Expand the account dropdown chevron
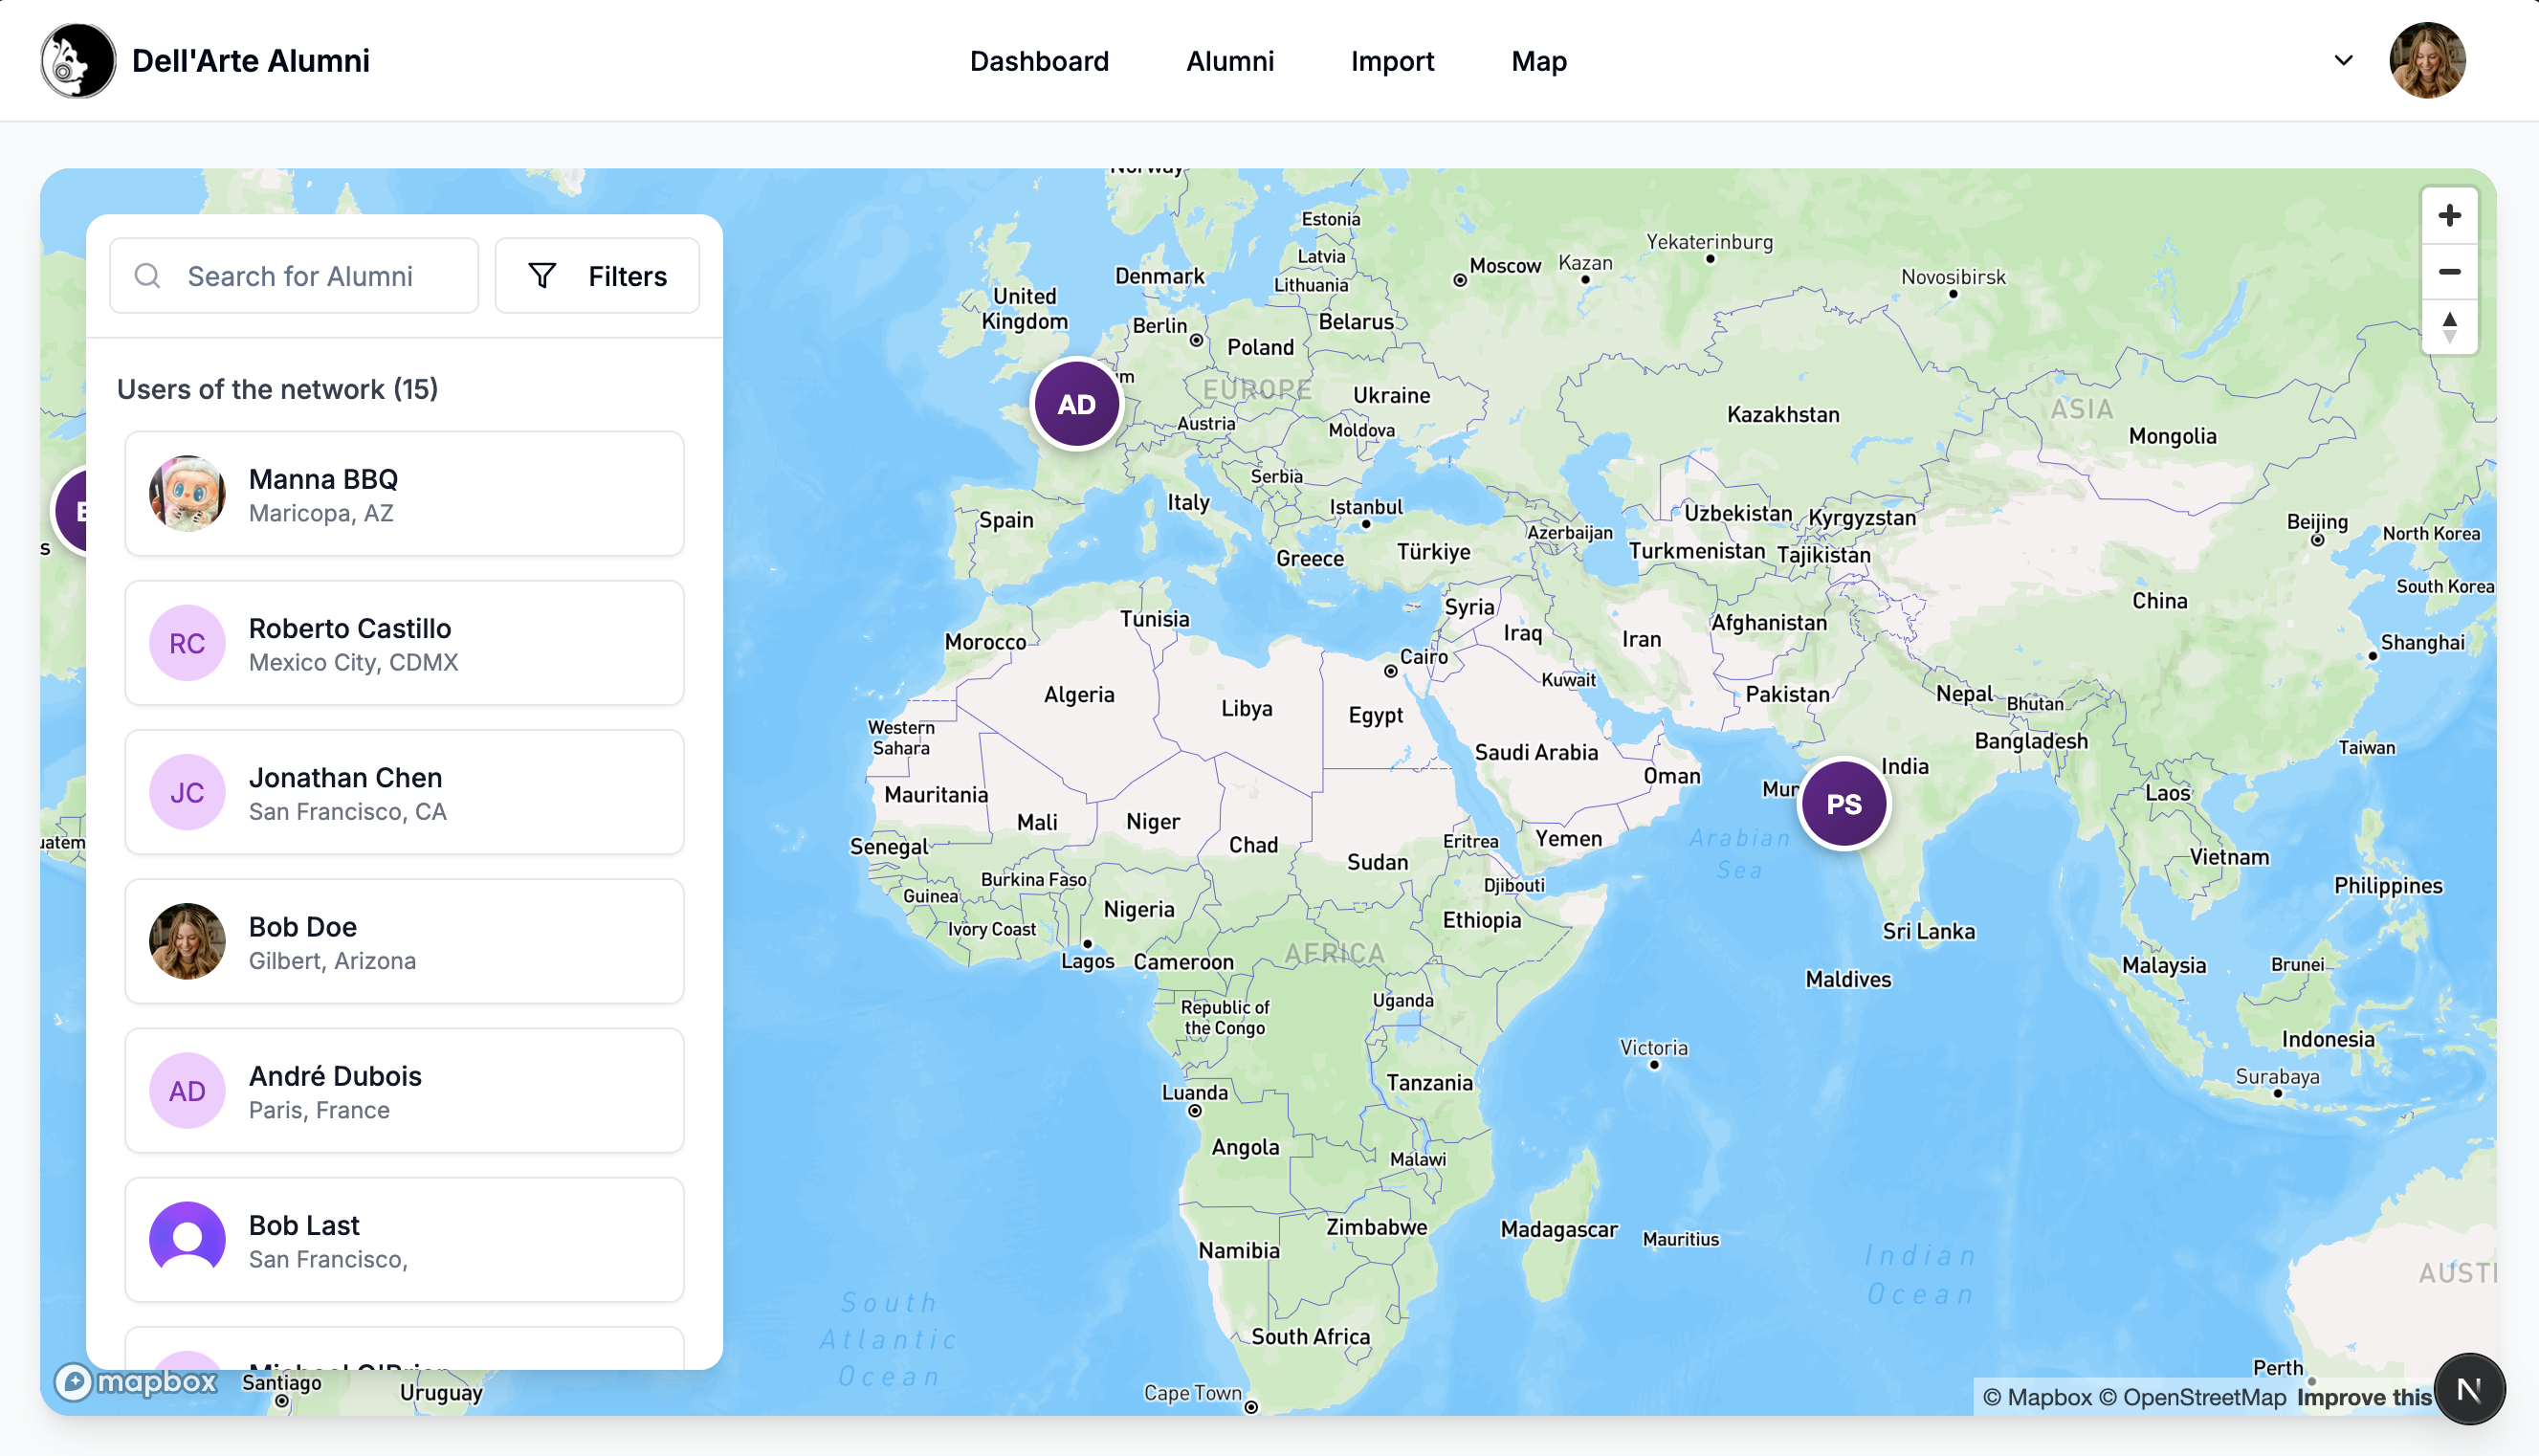 click(2342, 60)
